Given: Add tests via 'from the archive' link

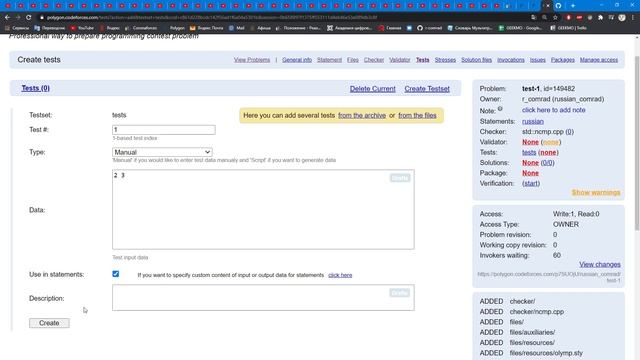Looking at the screenshot, I should click(x=362, y=116).
